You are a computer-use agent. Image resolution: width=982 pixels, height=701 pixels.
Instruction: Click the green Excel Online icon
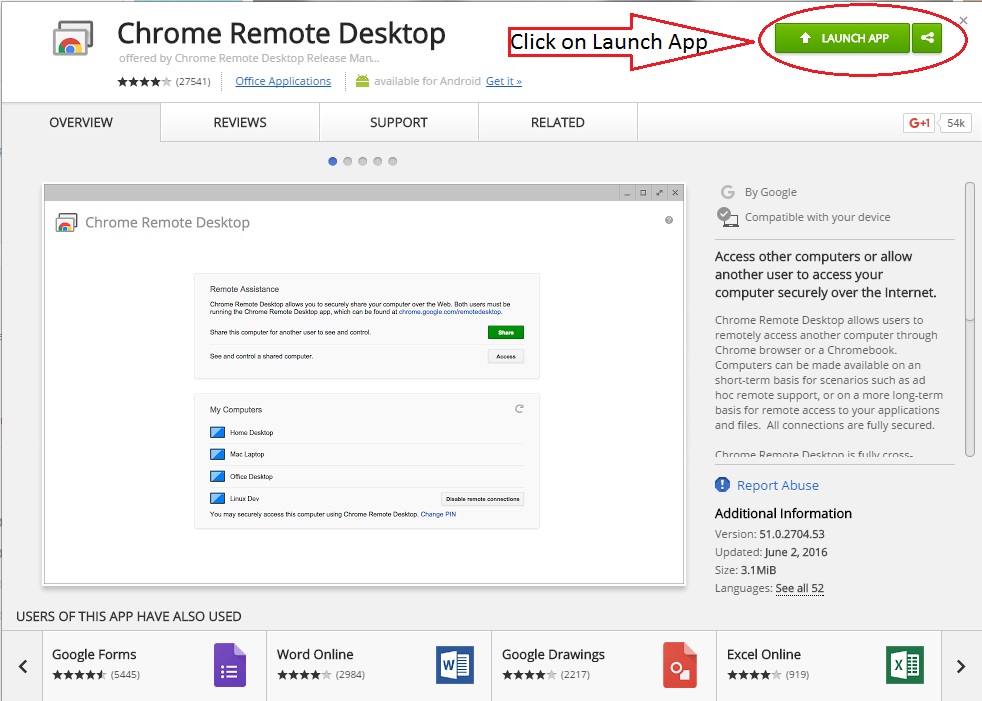pyautogui.click(x=905, y=665)
